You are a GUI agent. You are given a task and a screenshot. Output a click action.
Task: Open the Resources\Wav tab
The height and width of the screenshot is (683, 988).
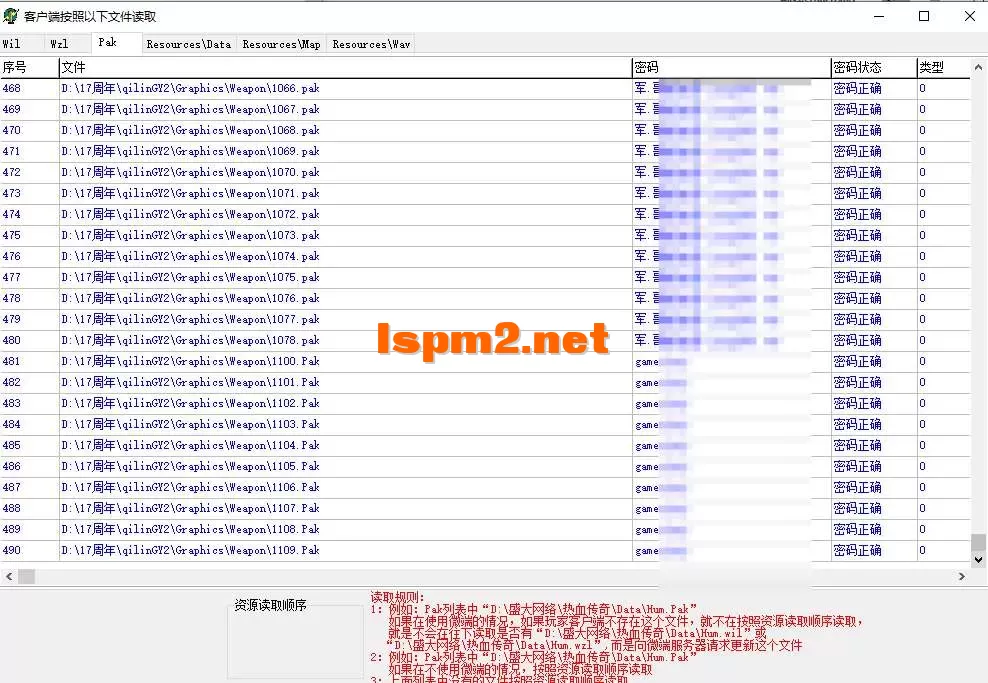pos(371,44)
